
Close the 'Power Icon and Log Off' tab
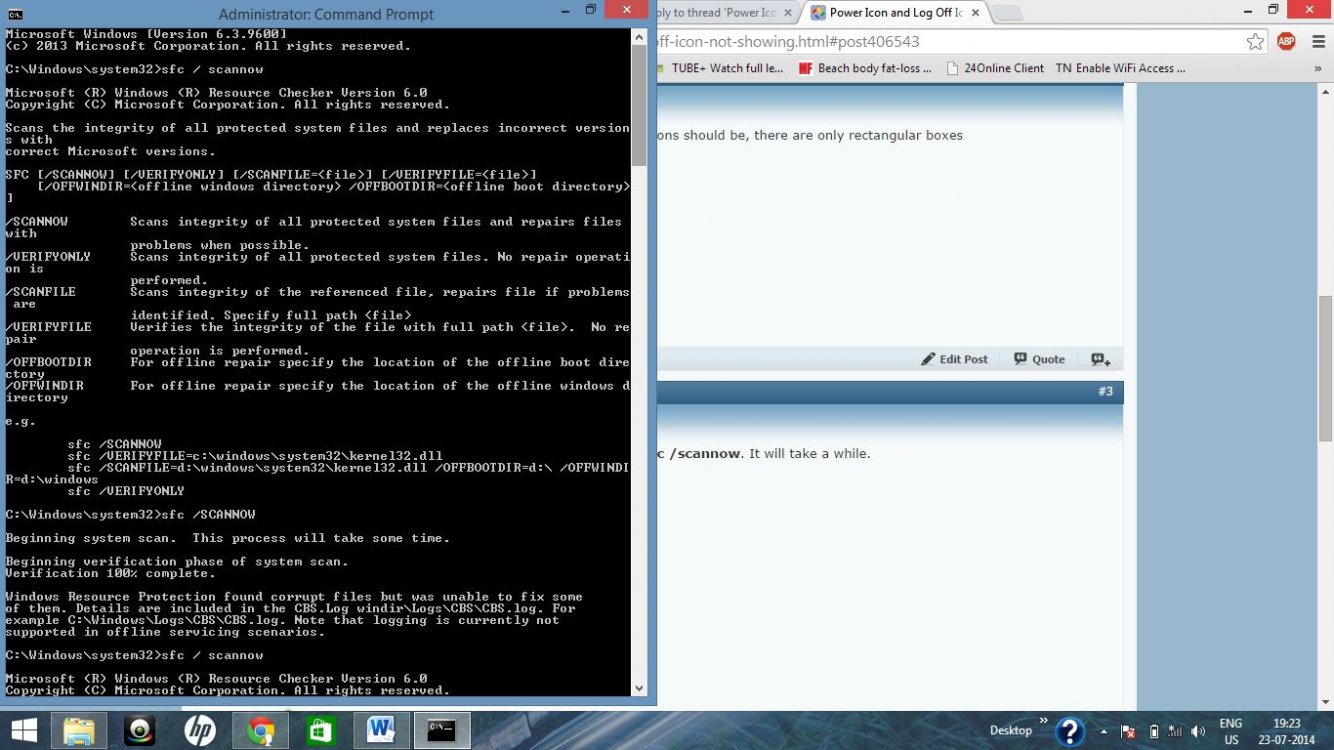[x=974, y=13]
